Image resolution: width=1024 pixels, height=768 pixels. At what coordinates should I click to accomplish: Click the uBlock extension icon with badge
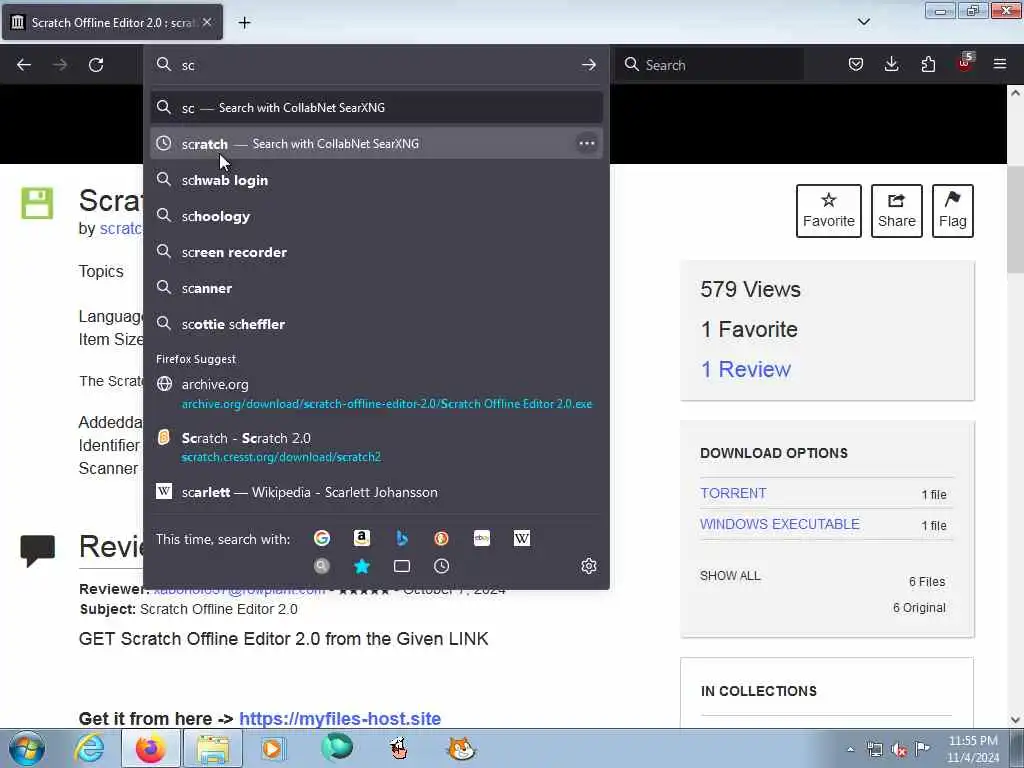tap(965, 63)
